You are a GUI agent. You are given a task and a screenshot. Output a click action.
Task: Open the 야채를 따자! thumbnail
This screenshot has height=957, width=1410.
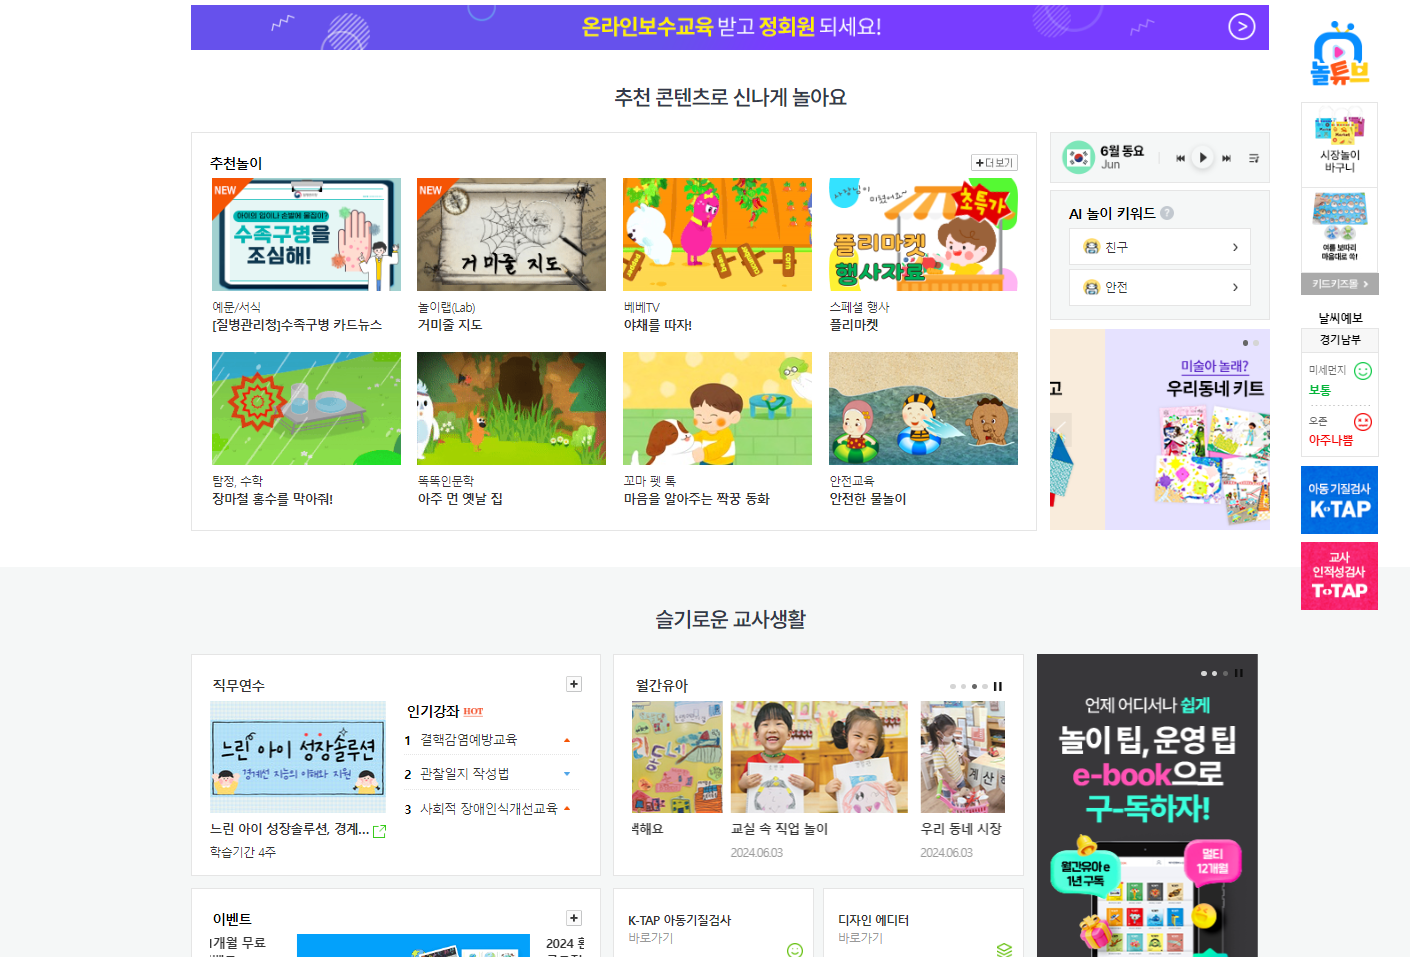point(717,234)
